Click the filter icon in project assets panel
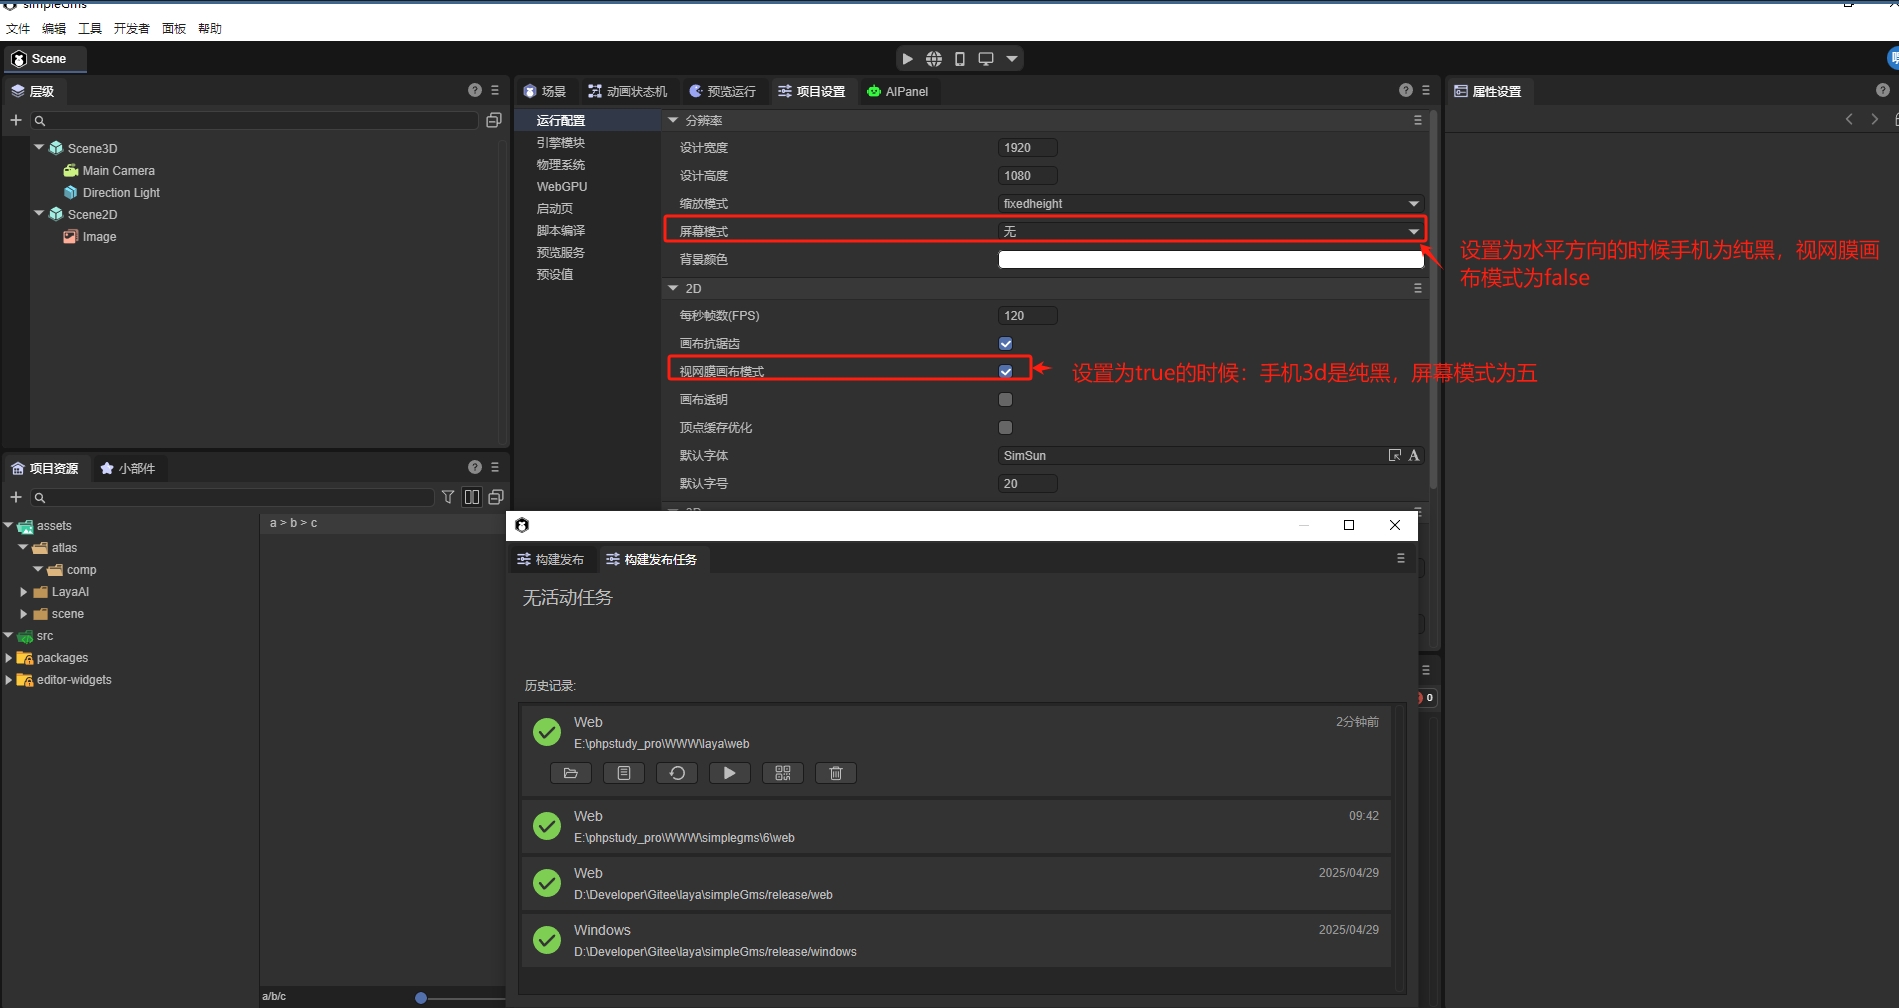 (x=448, y=497)
